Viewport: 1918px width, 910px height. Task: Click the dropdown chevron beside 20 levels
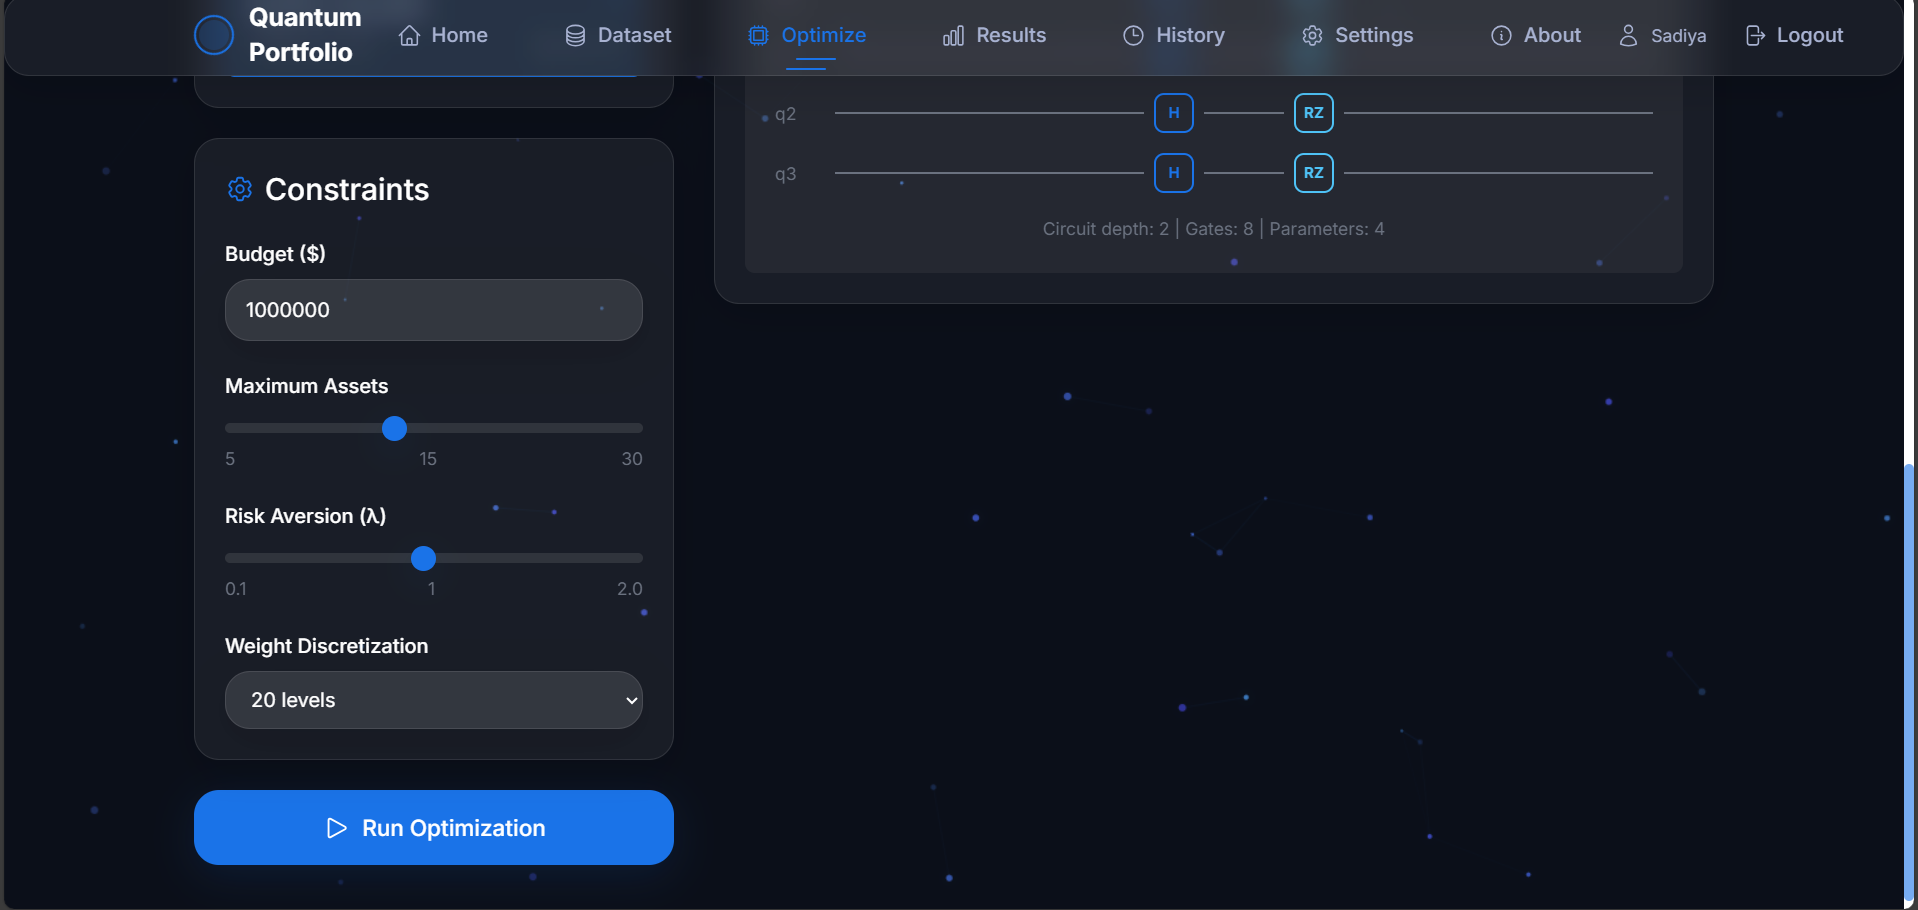point(631,701)
